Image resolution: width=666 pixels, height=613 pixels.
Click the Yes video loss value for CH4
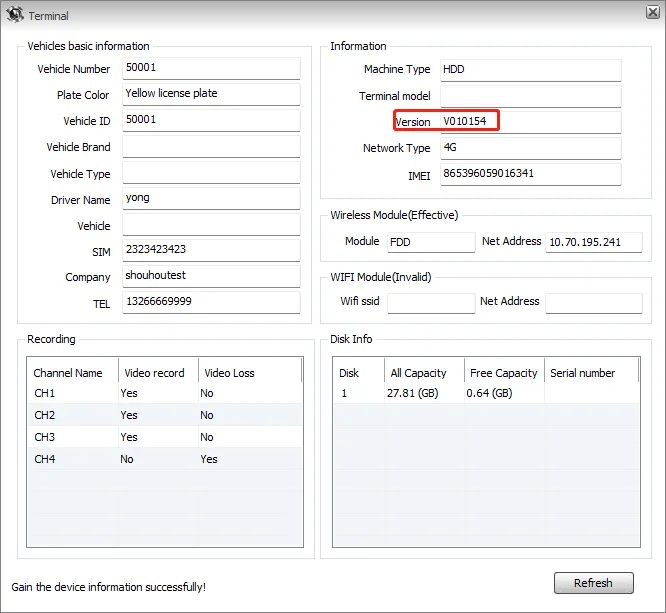click(209, 459)
